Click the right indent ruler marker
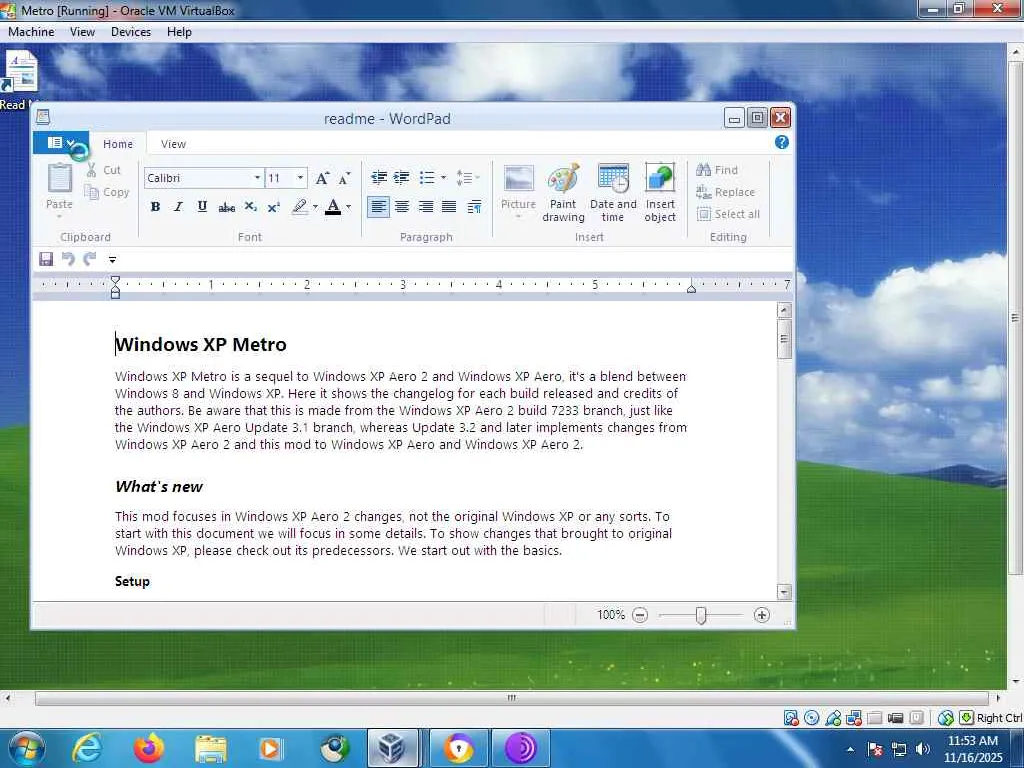The image size is (1024, 768). (x=691, y=288)
